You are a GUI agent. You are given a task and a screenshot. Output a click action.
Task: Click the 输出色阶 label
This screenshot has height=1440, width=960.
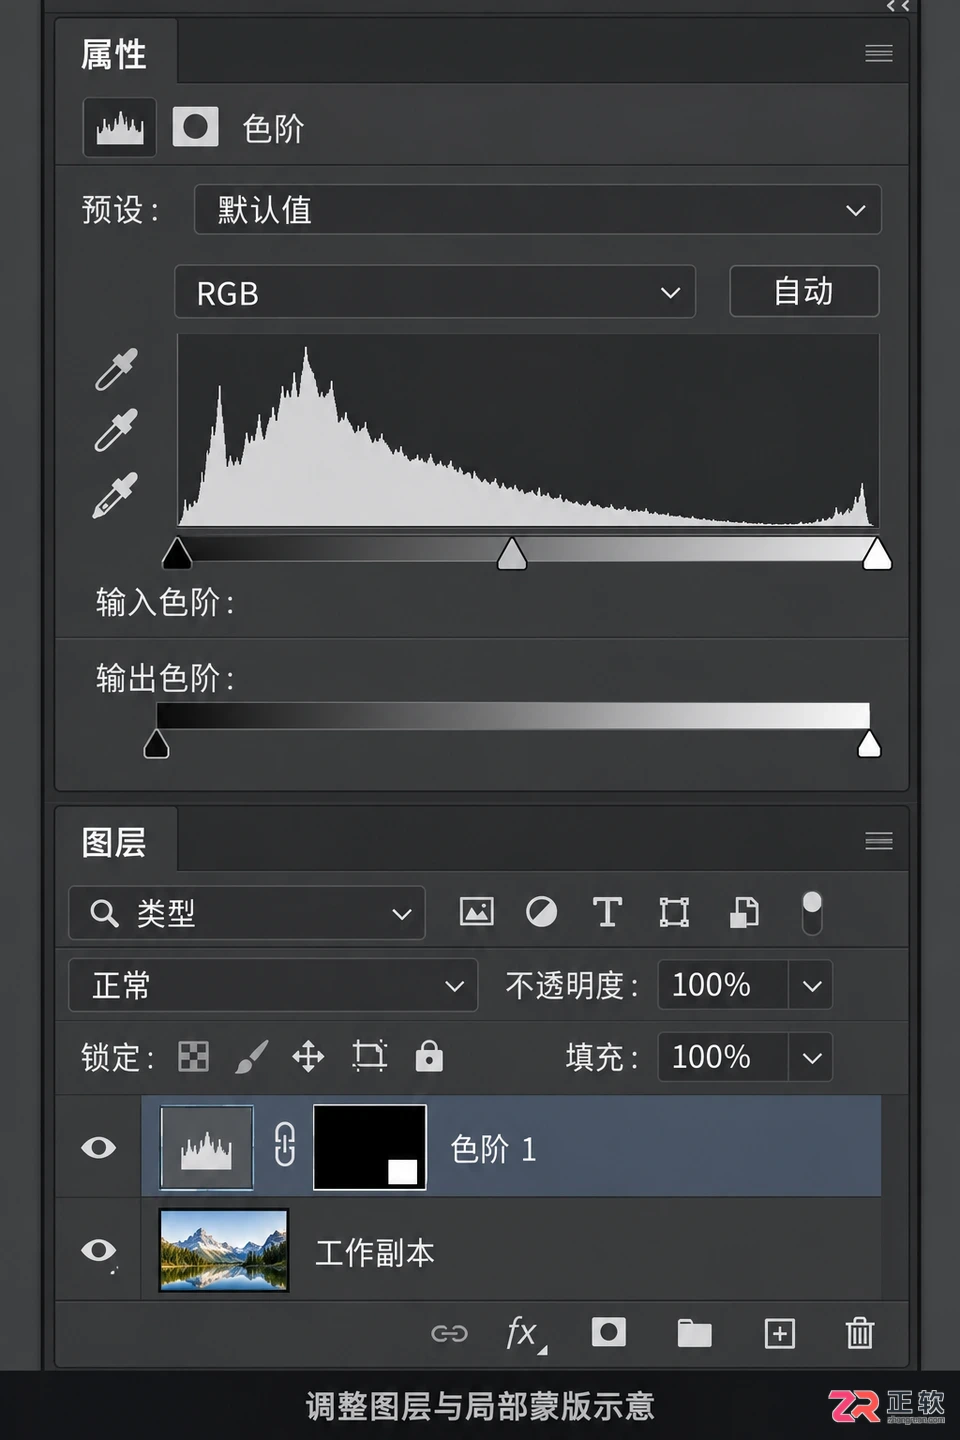[x=165, y=678]
